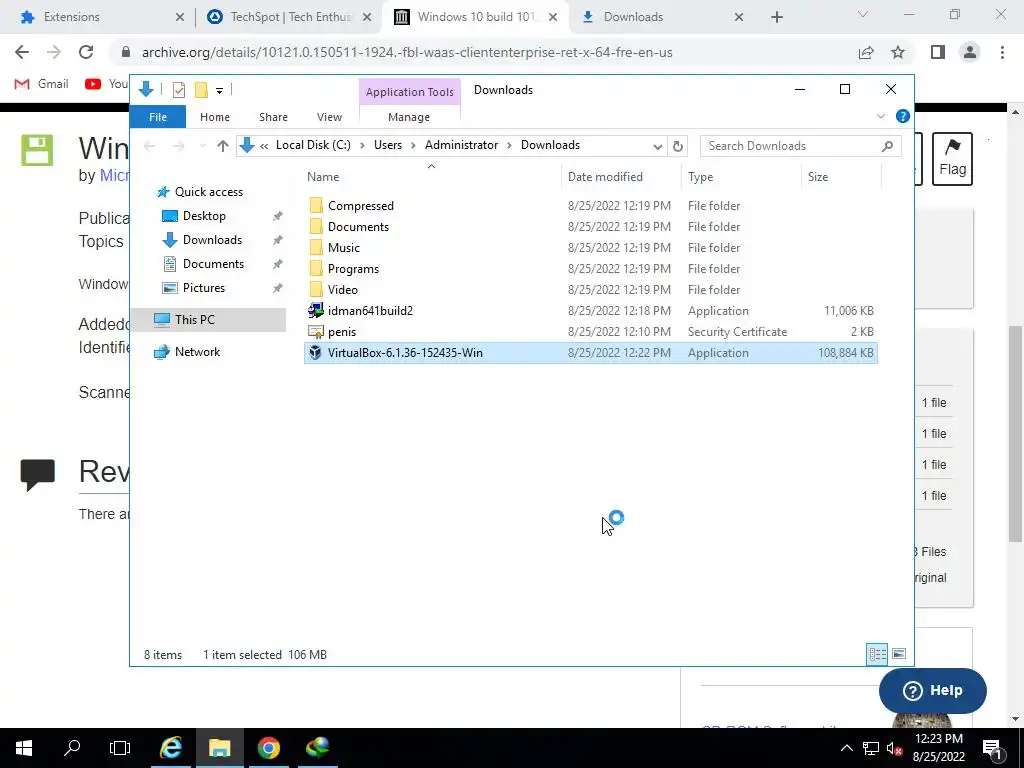Select the Documents folder in file list
Viewport: 1024px width, 768px height.
(x=358, y=227)
